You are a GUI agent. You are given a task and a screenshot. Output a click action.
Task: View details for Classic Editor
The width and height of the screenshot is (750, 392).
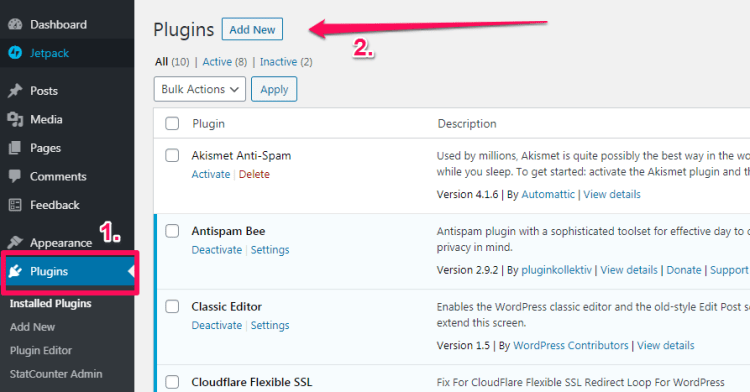[x=665, y=345]
